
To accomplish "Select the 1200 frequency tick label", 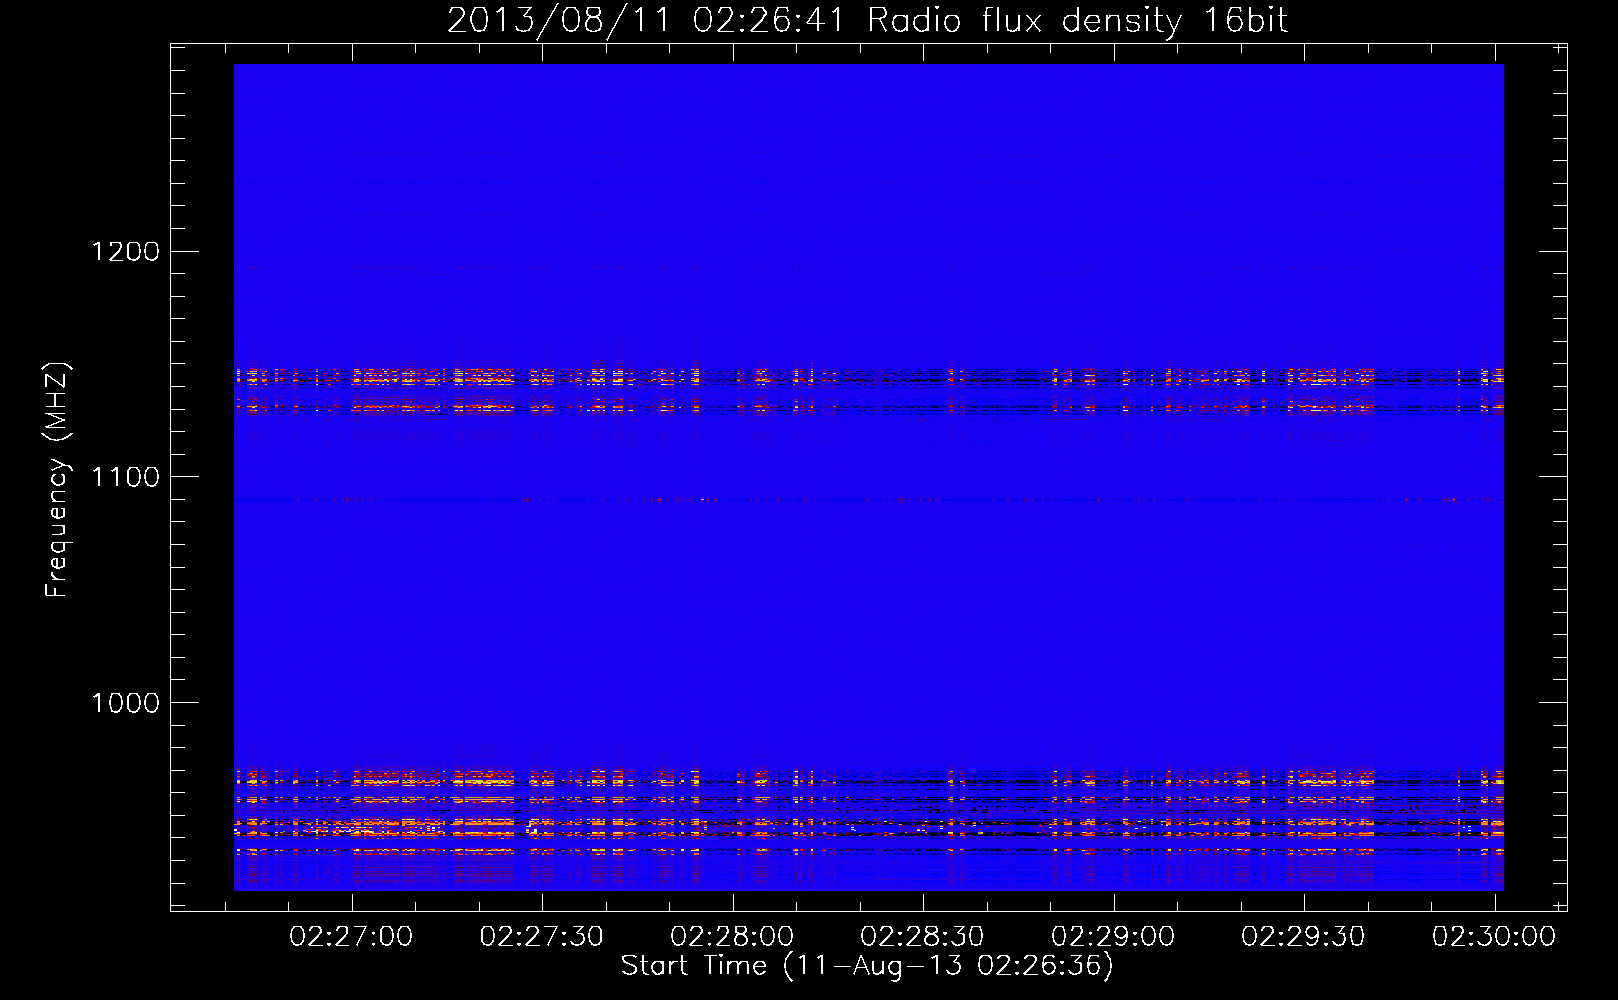I will [x=126, y=251].
